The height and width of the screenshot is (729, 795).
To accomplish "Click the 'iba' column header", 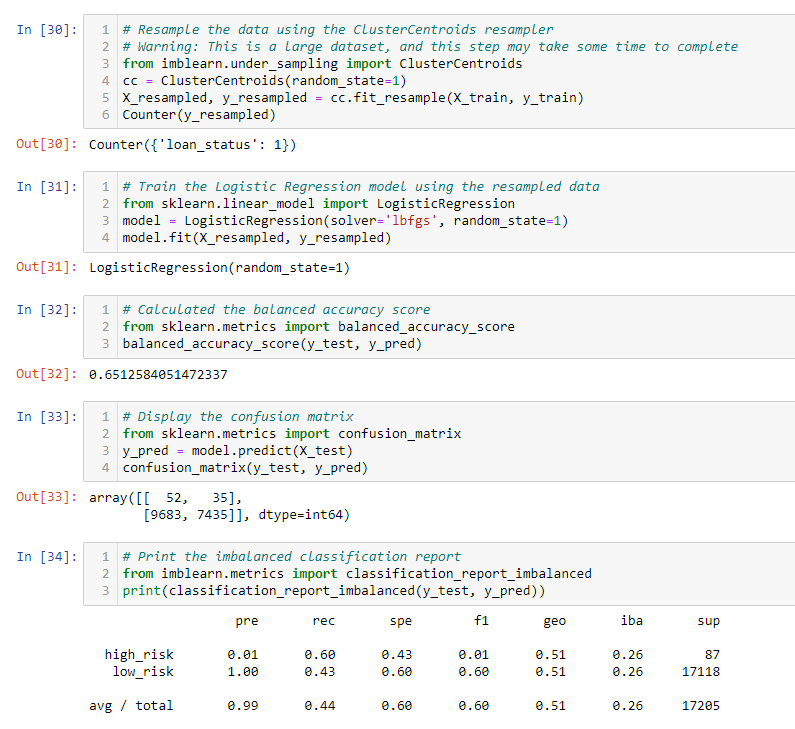I will [631, 621].
